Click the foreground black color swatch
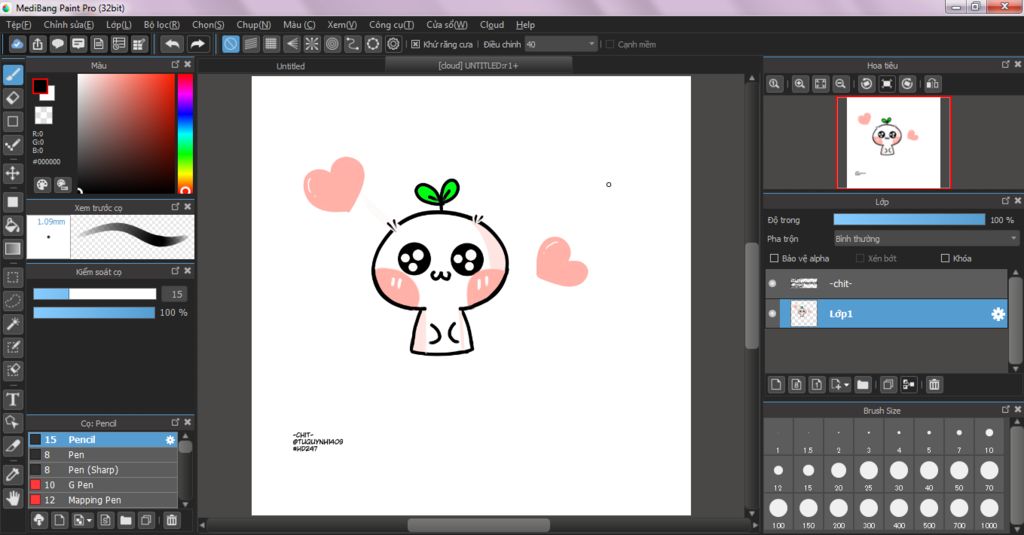Screen dimensions: 1024x535 (40, 86)
